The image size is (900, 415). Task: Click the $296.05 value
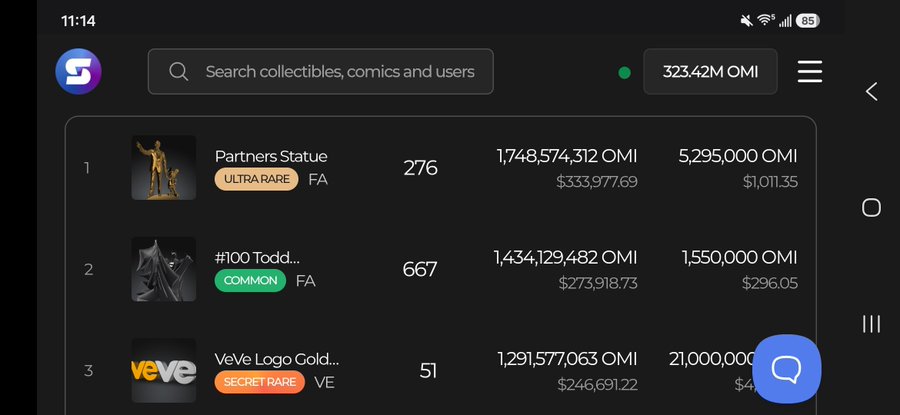(770, 283)
